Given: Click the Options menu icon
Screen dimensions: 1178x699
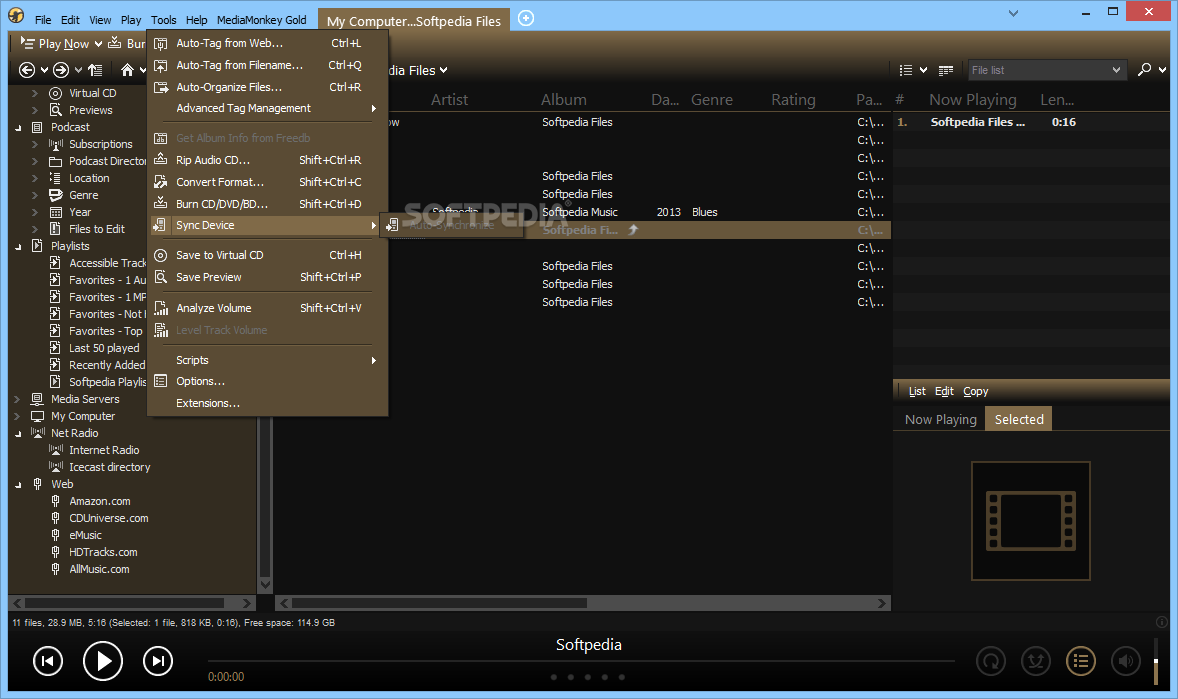Looking at the screenshot, I should pos(161,381).
